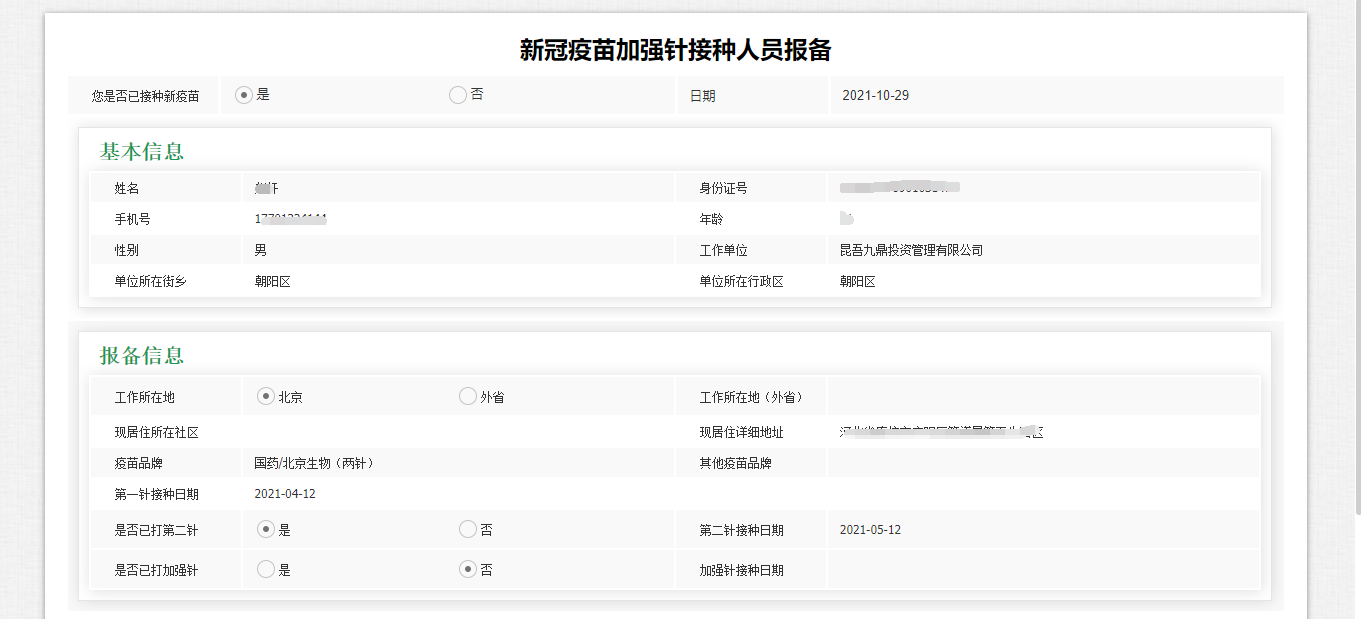The image size is (1361, 619).
Task: Click the 现居住详细地址 field value
Action: [941, 432]
